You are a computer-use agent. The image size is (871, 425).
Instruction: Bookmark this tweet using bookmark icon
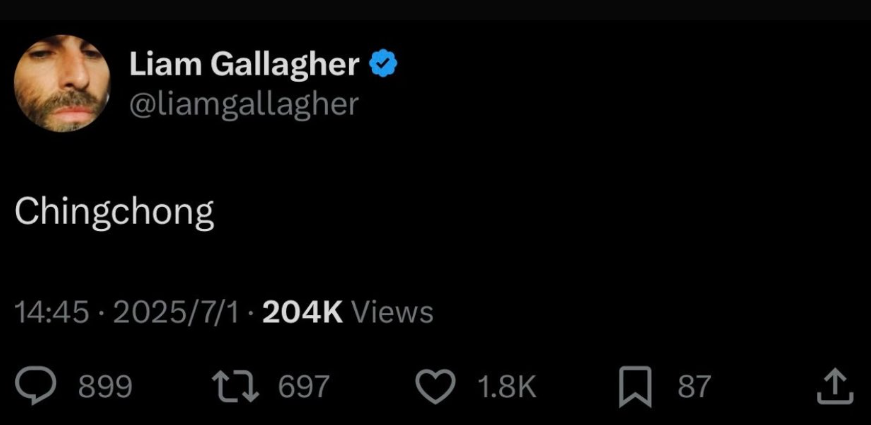click(x=634, y=387)
